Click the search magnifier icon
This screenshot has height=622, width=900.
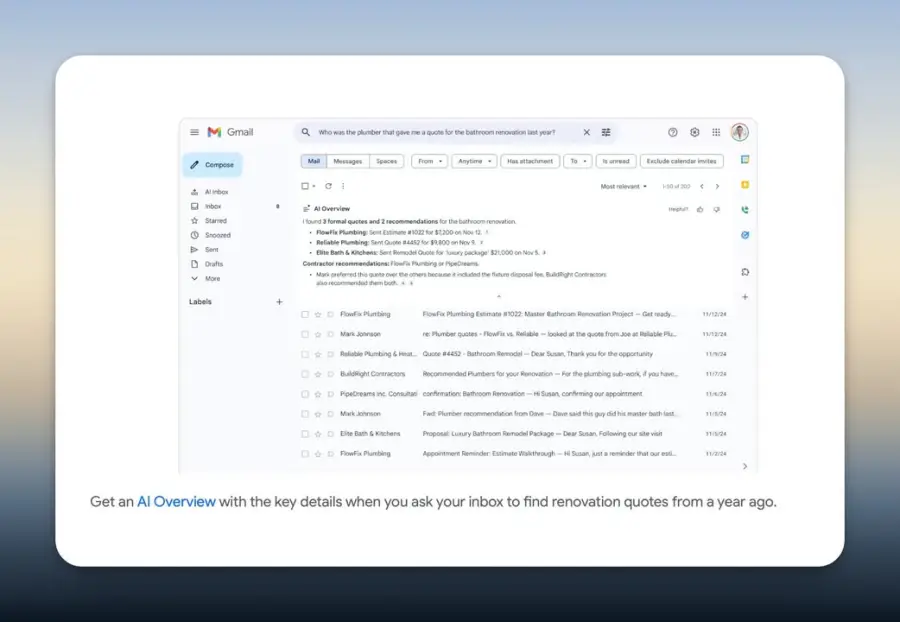tap(306, 132)
